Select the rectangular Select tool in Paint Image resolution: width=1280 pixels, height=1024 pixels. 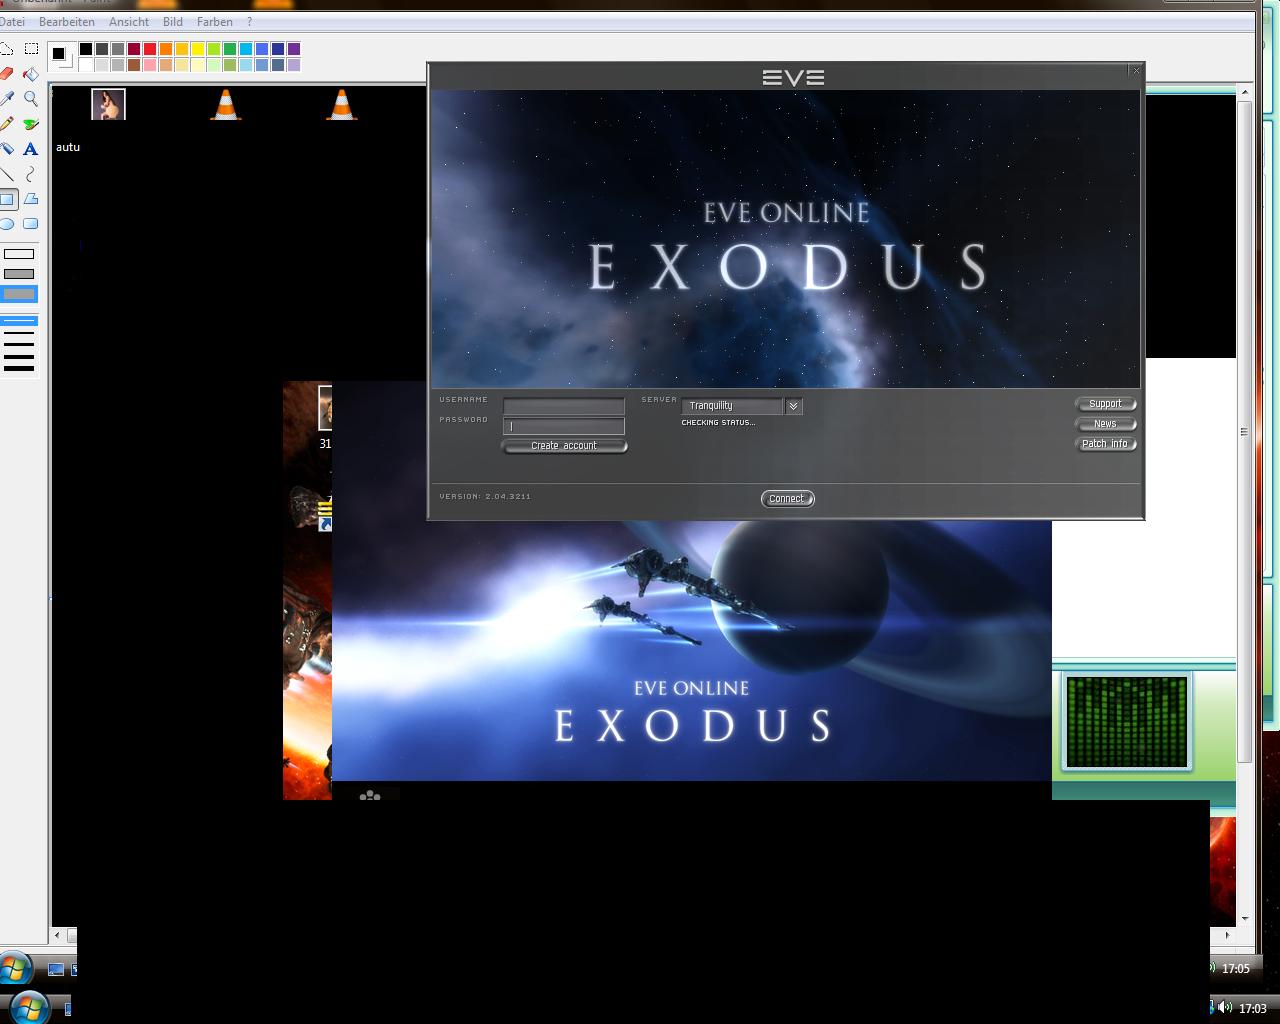point(31,49)
